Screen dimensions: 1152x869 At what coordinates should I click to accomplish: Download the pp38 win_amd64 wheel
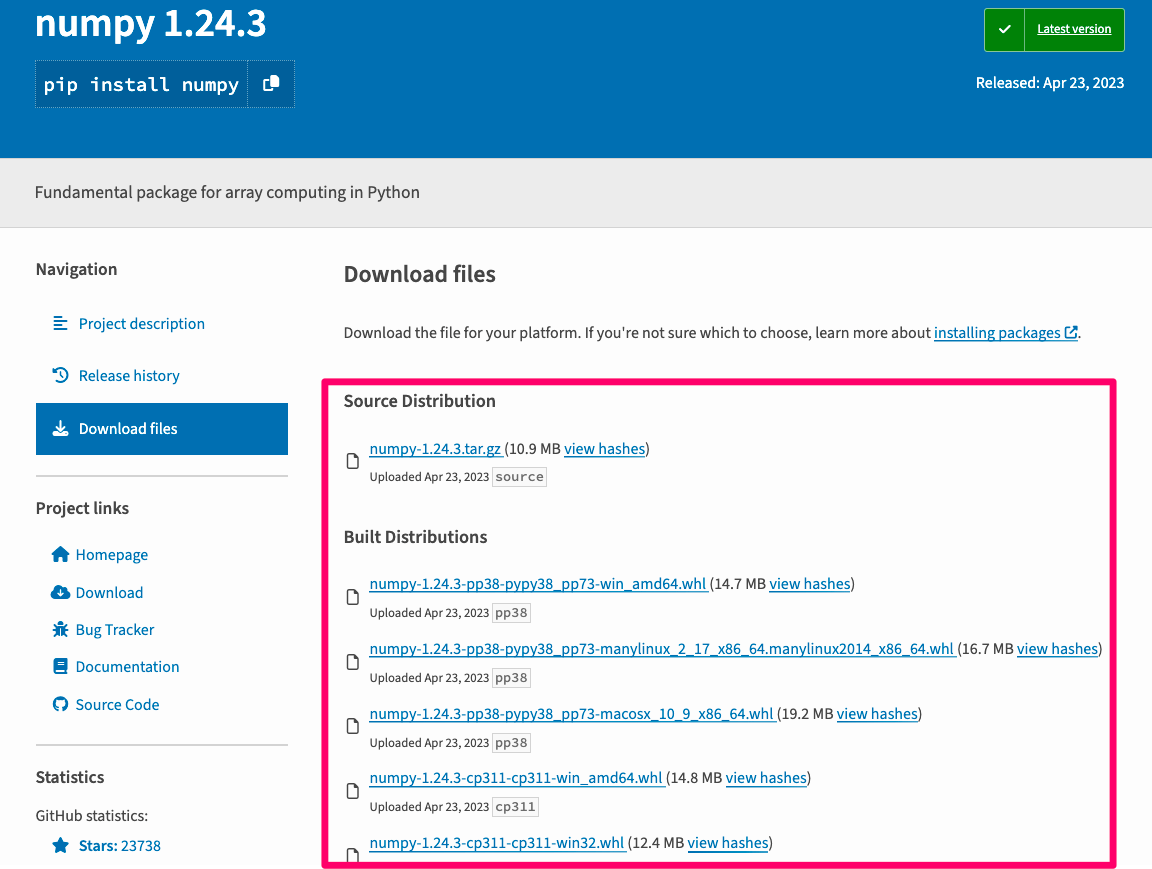pos(538,584)
